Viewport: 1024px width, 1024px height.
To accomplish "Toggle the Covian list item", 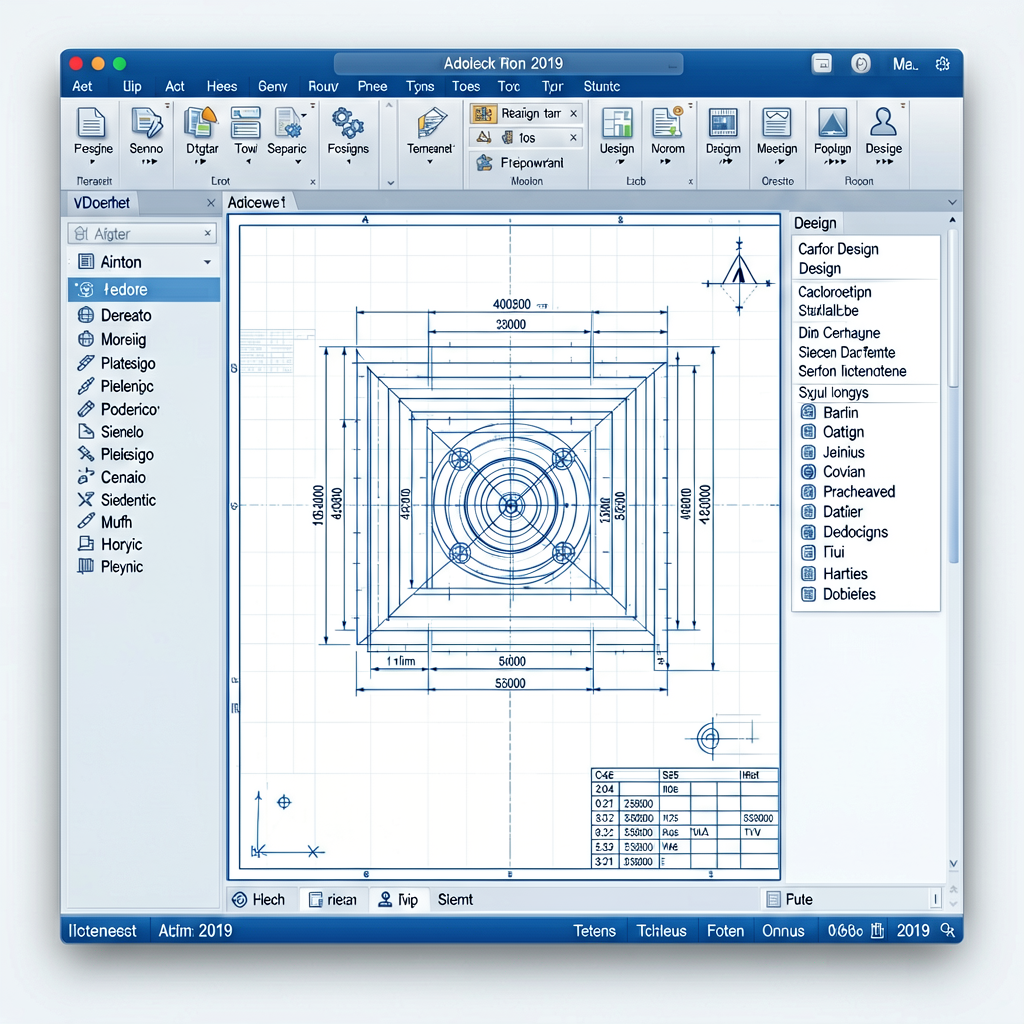I will coord(808,472).
